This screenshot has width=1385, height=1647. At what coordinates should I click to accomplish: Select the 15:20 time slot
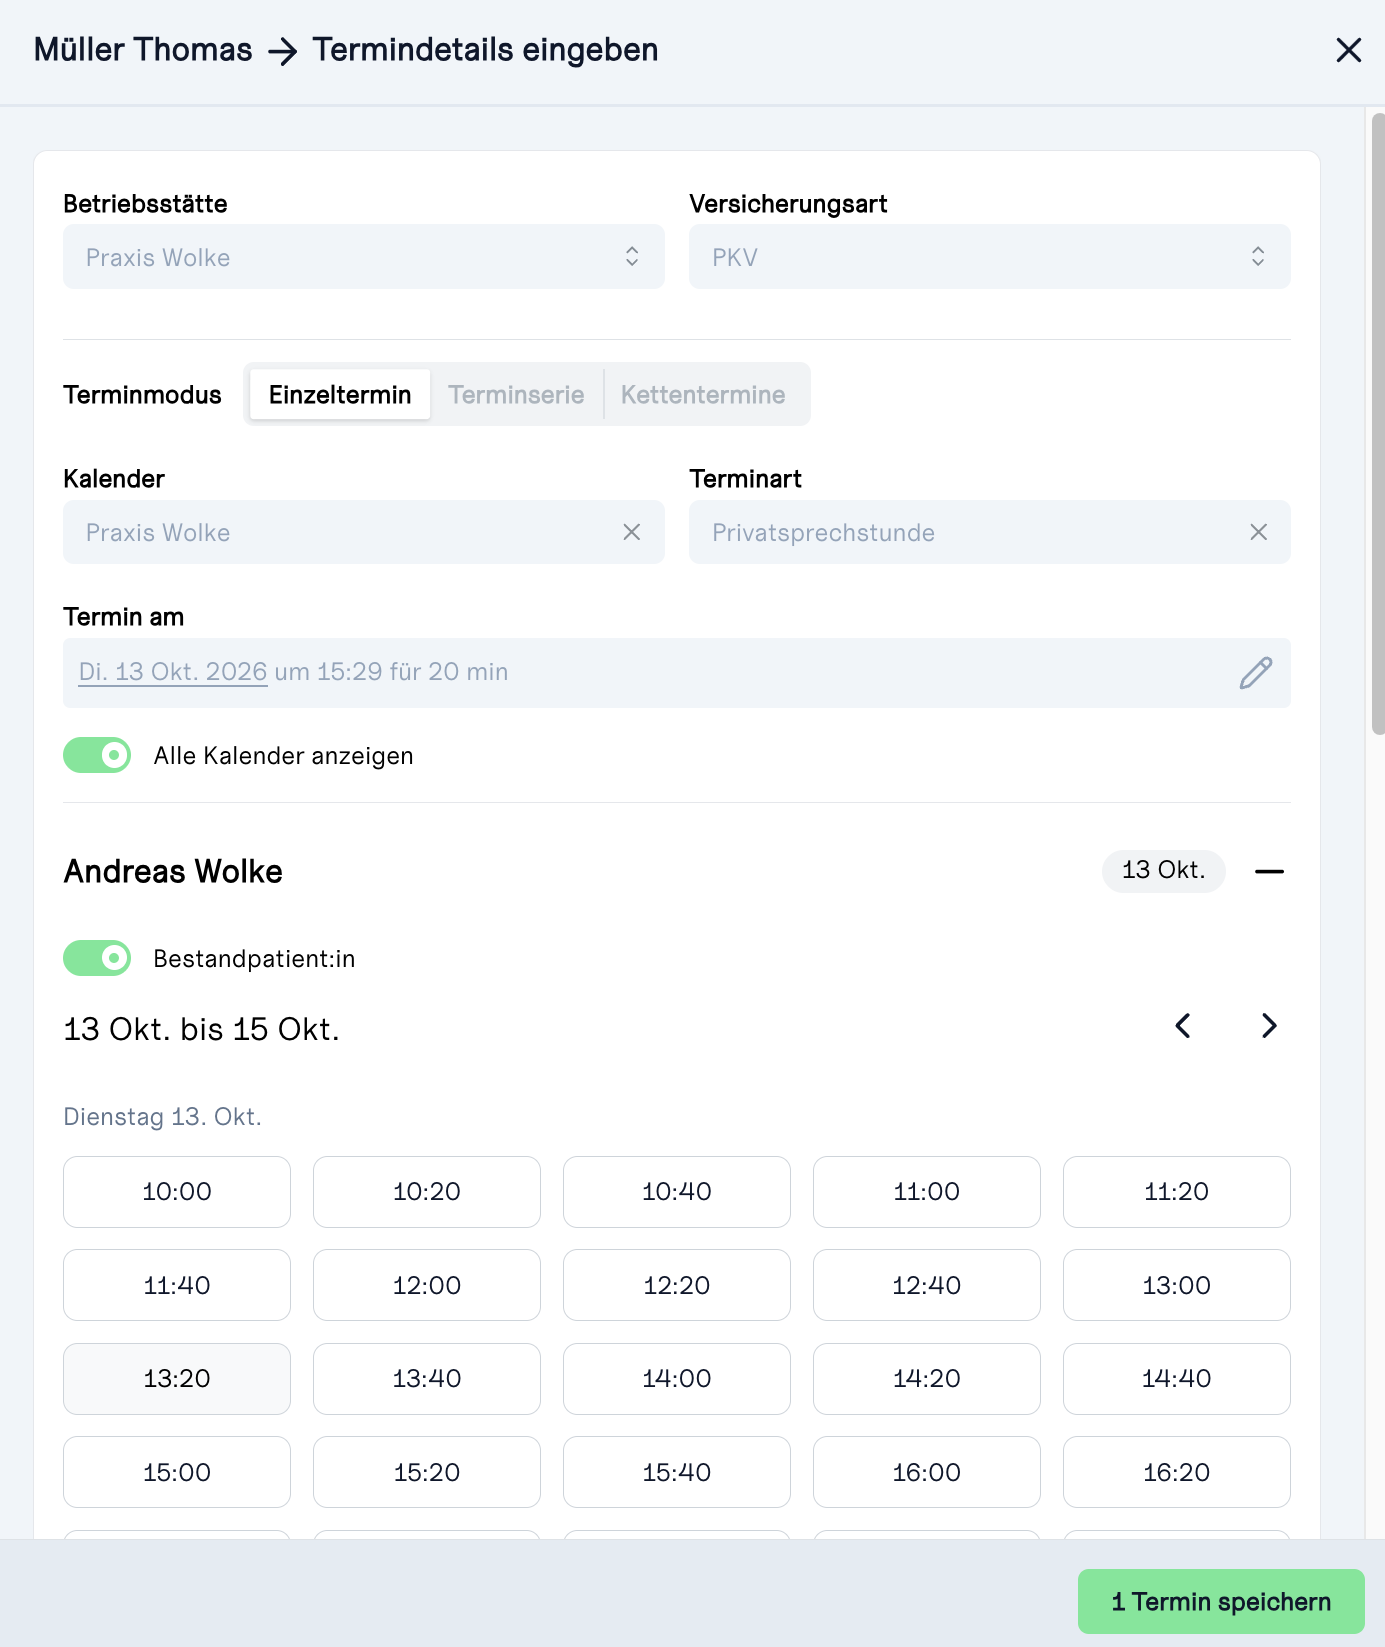click(x=427, y=1472)
